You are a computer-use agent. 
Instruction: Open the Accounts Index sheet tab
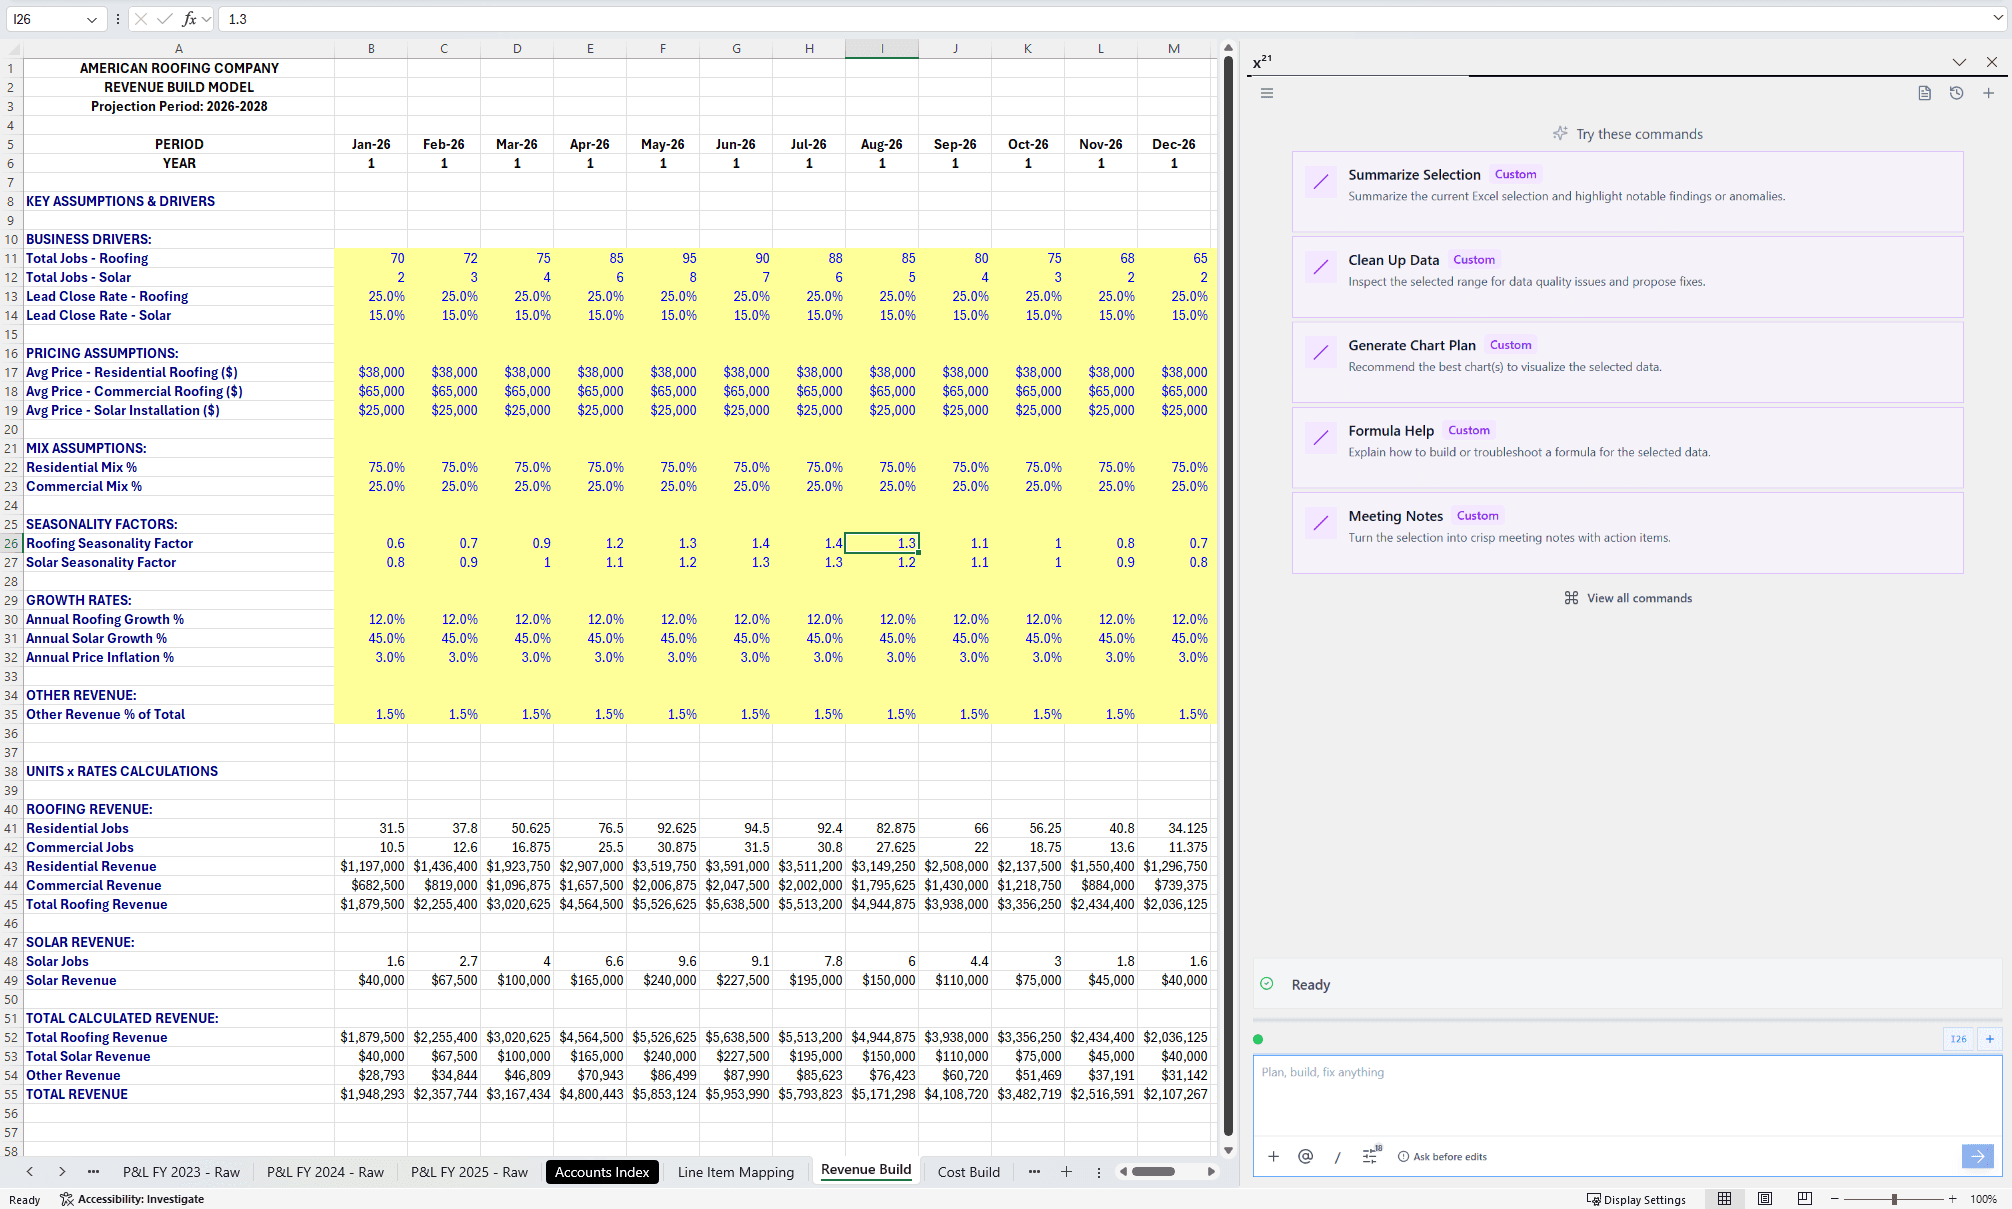coord(602,1172)
